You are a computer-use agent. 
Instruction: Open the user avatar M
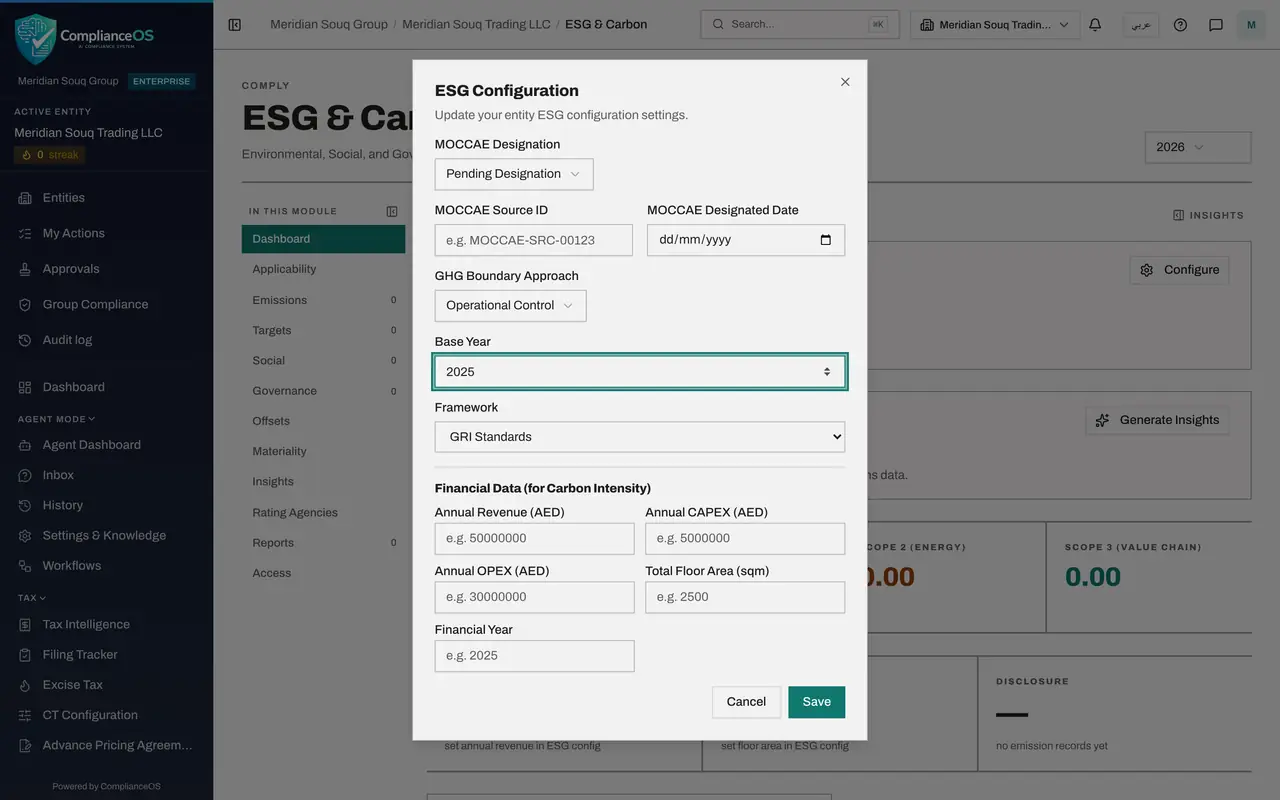pos(1251,24)
